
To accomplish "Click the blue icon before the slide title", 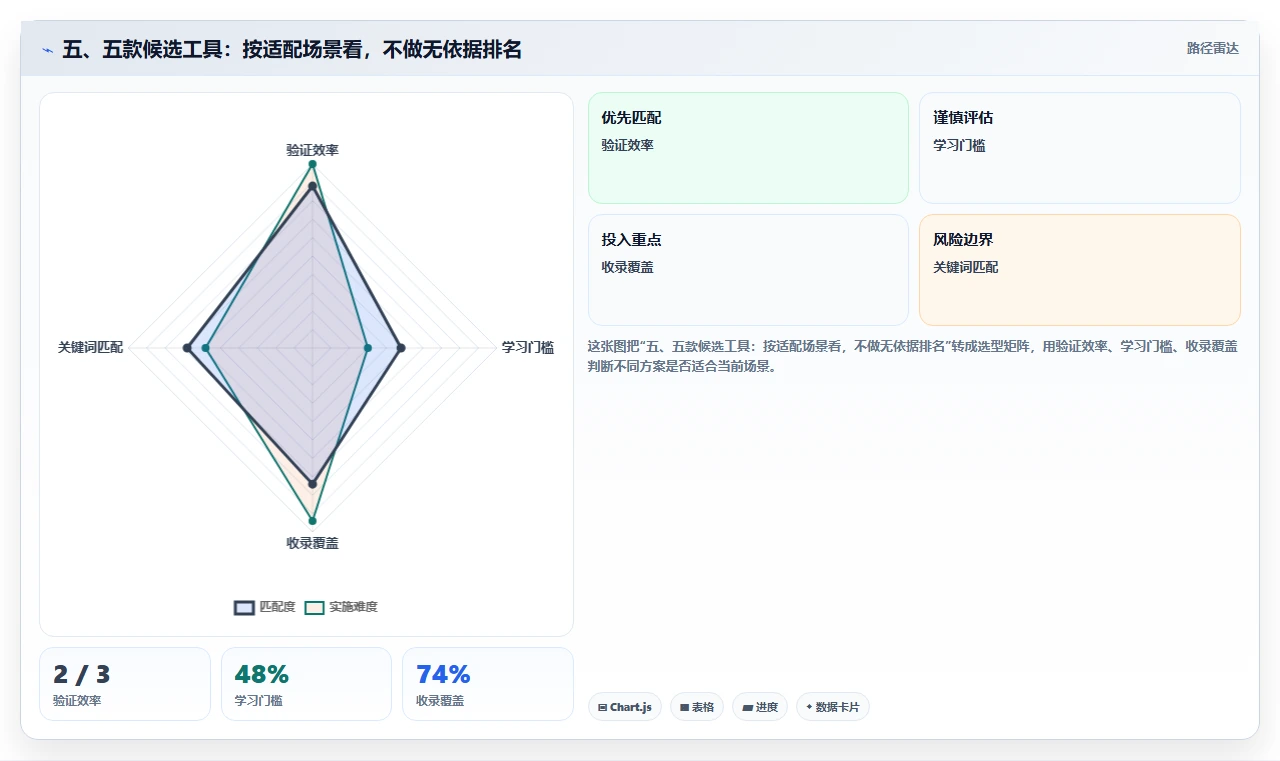I will (x=48, y=50).
